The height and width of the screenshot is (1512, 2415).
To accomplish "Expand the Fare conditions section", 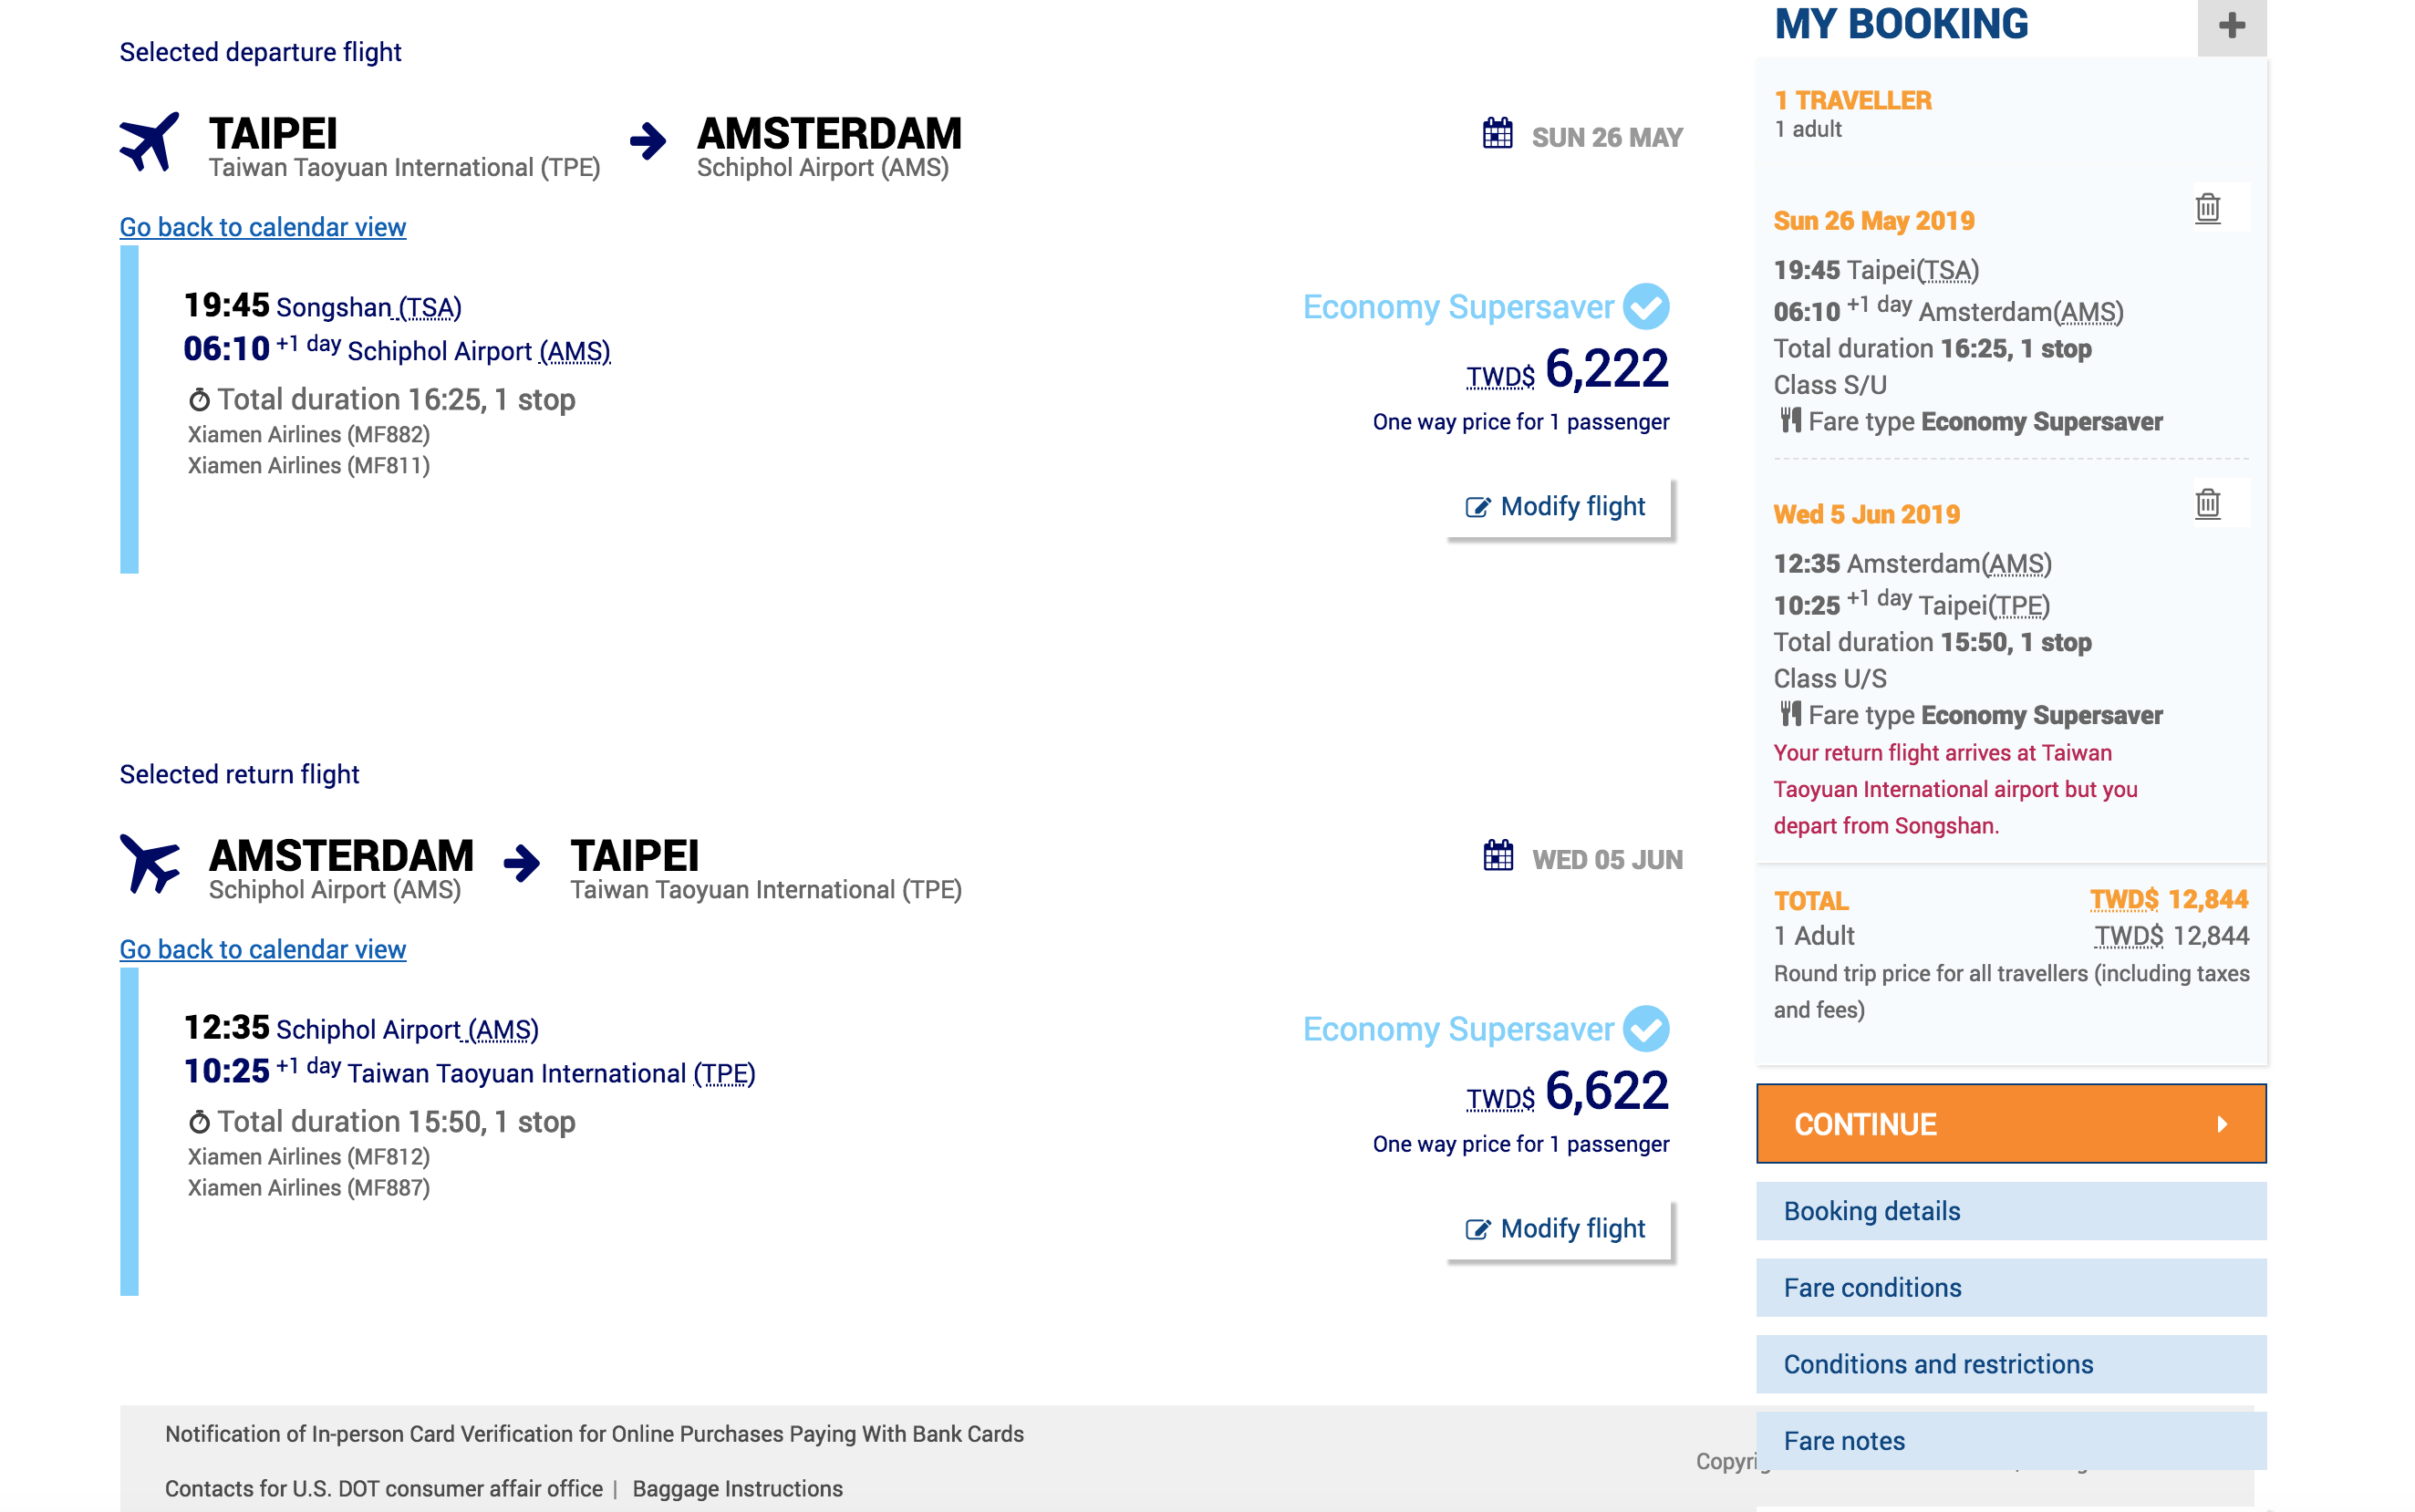I will [x=2010, y=1288].
